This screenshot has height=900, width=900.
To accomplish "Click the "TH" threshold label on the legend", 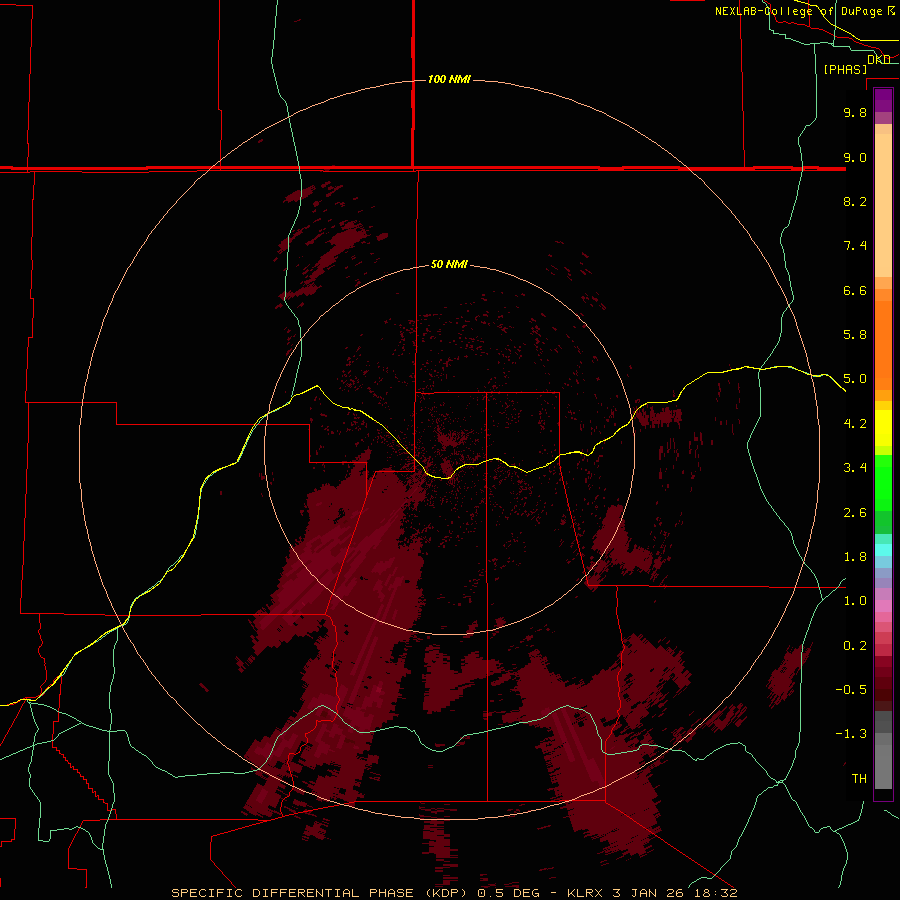I will (859, 779).
